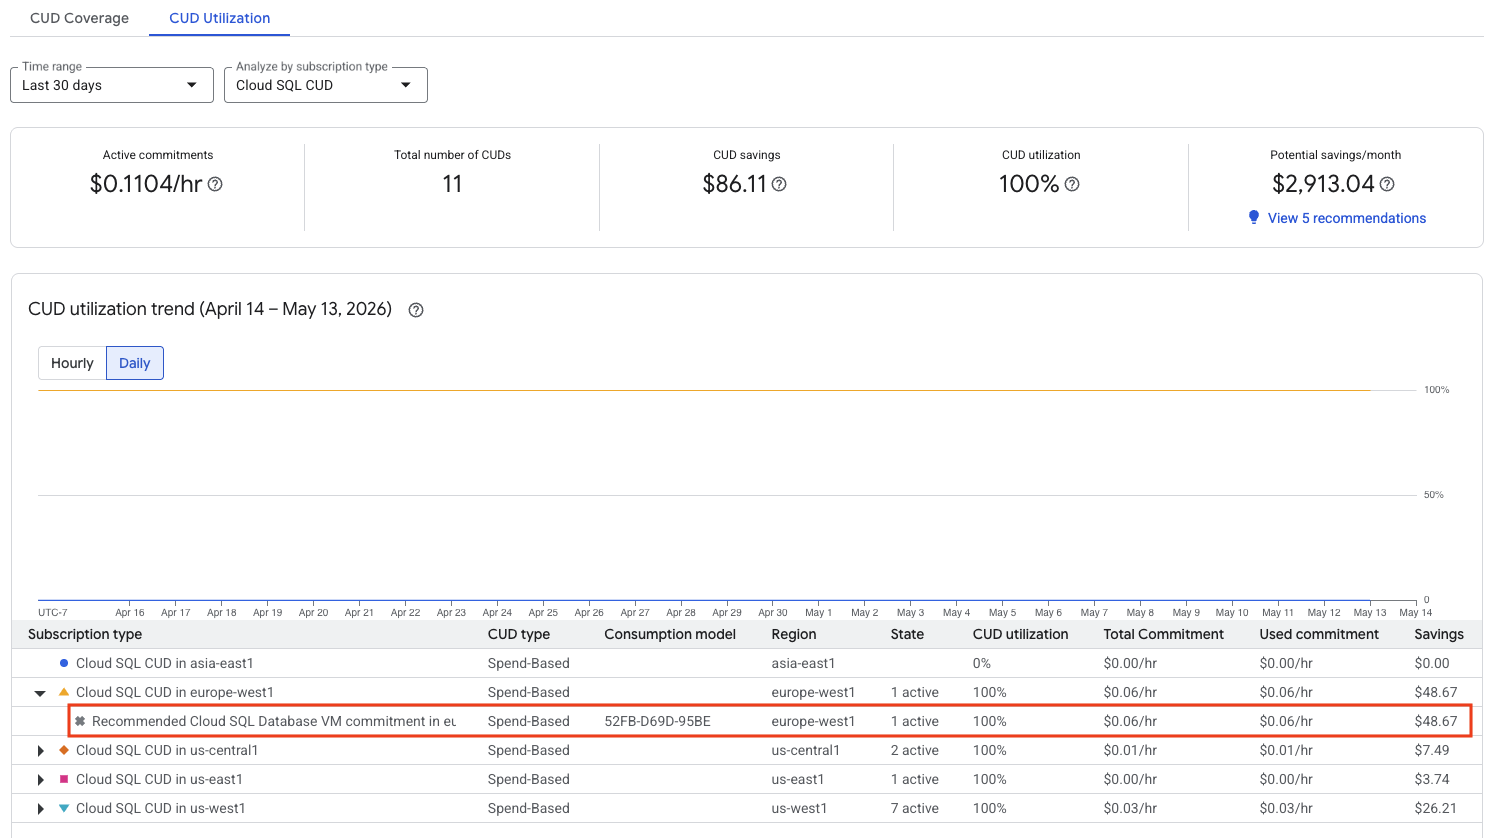This screenshot has height=838, width=1497.
Task: Click Cloud SQL CUD in asia-east1 text
Action: (165, 663)
